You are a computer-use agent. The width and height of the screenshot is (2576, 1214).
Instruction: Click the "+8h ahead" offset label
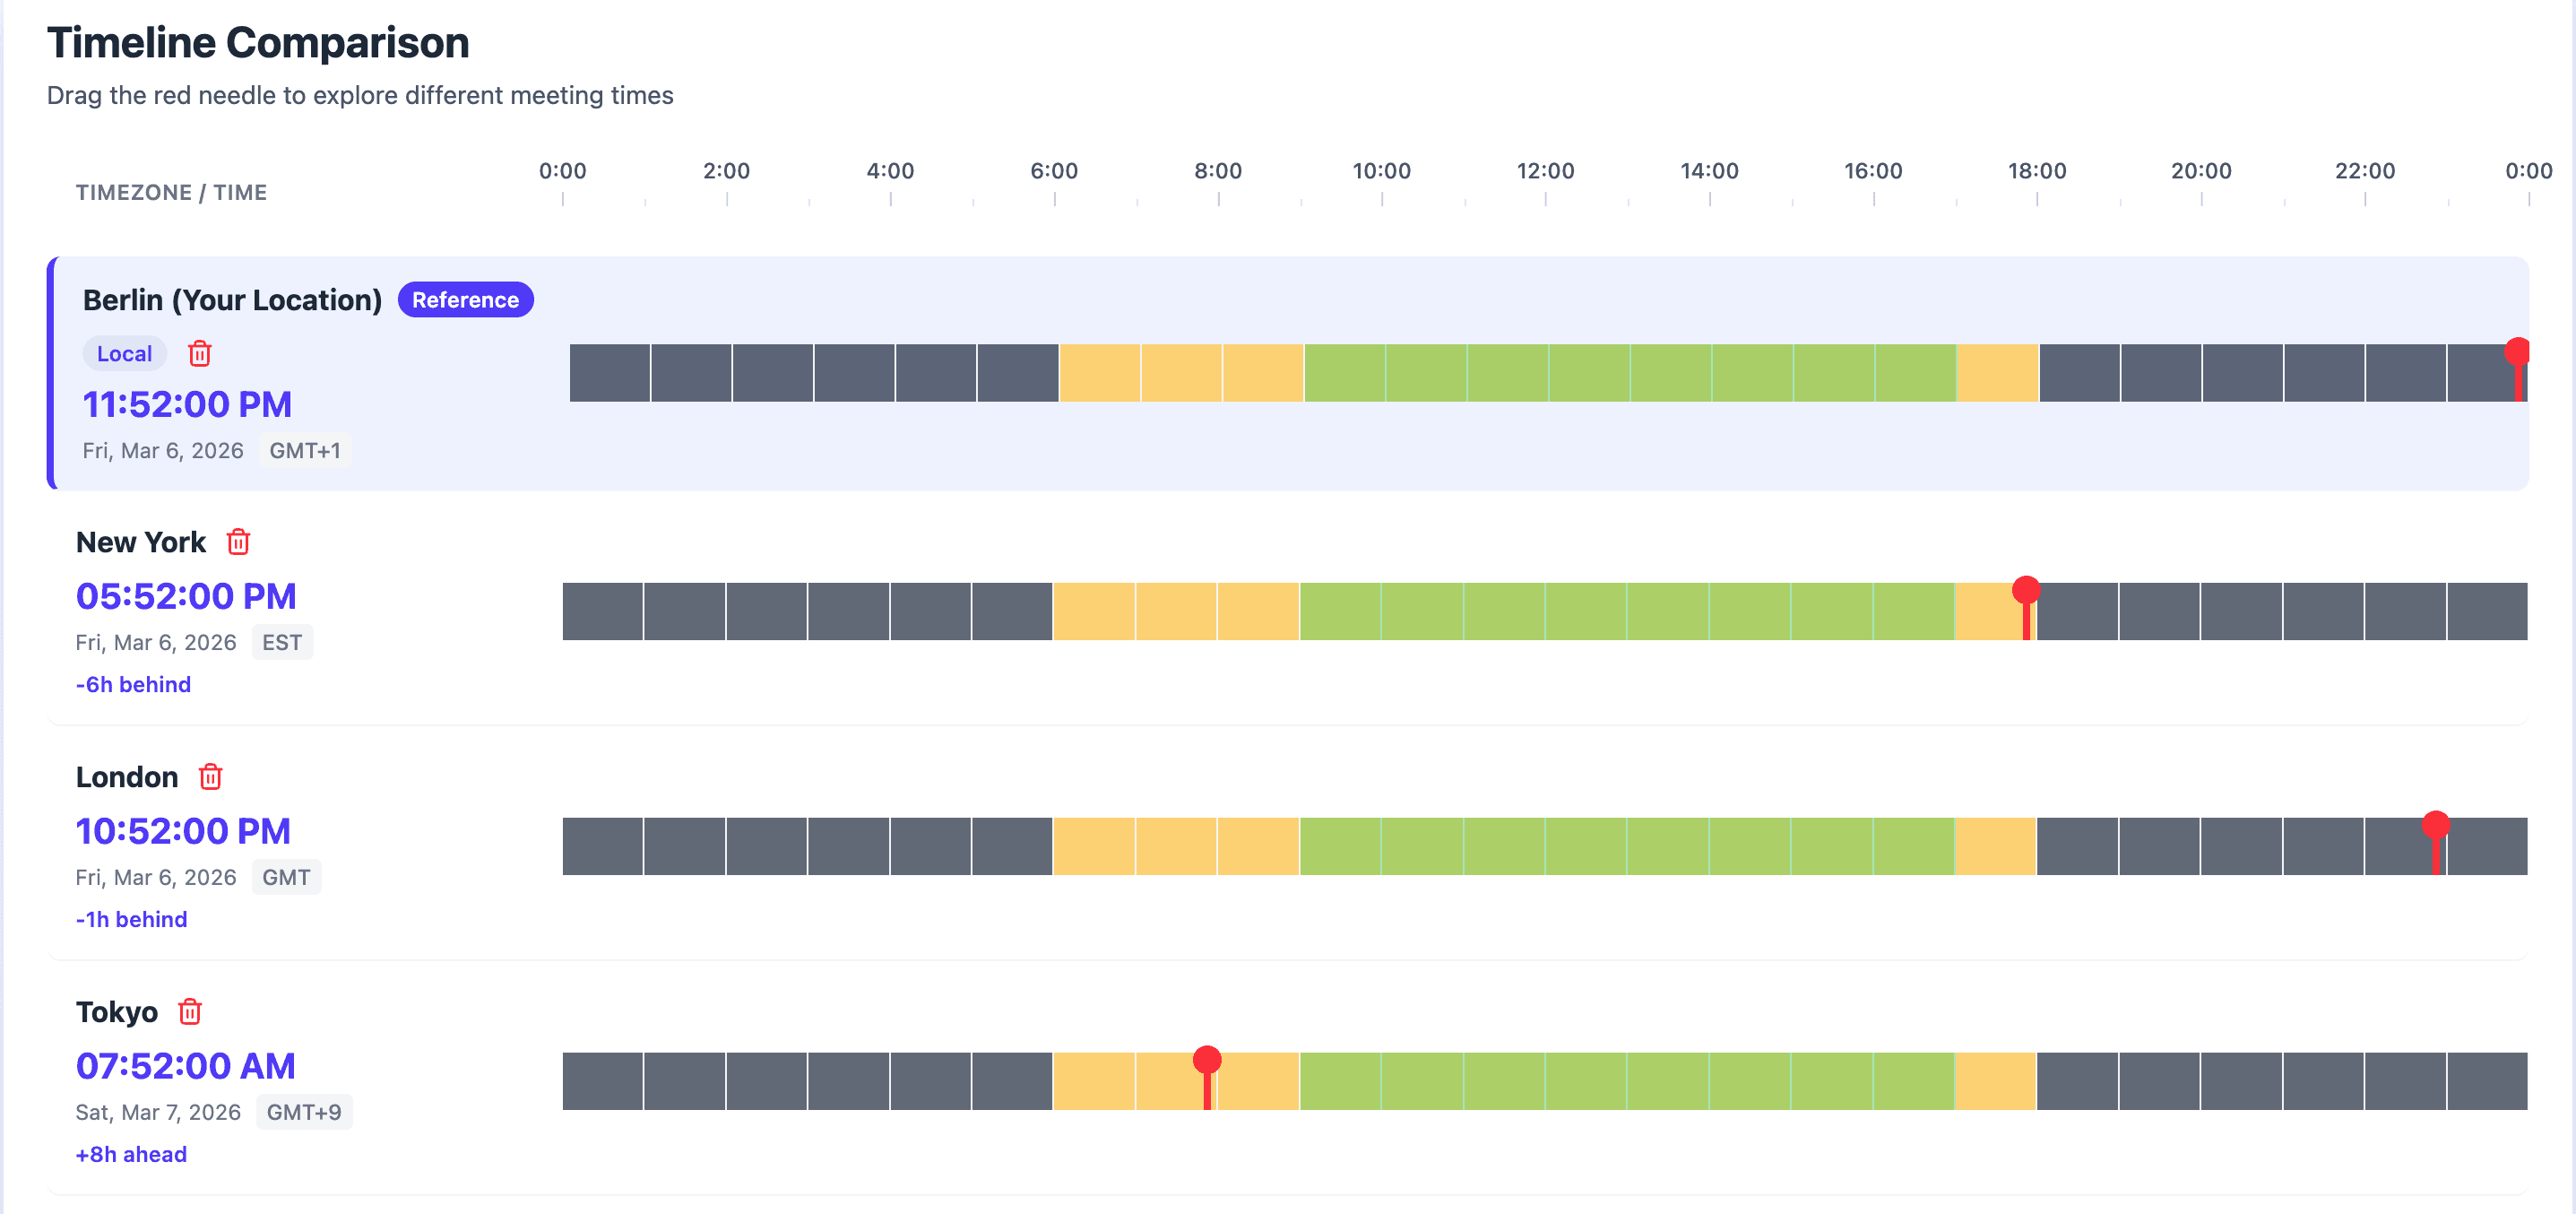[x=131, y=1155]
